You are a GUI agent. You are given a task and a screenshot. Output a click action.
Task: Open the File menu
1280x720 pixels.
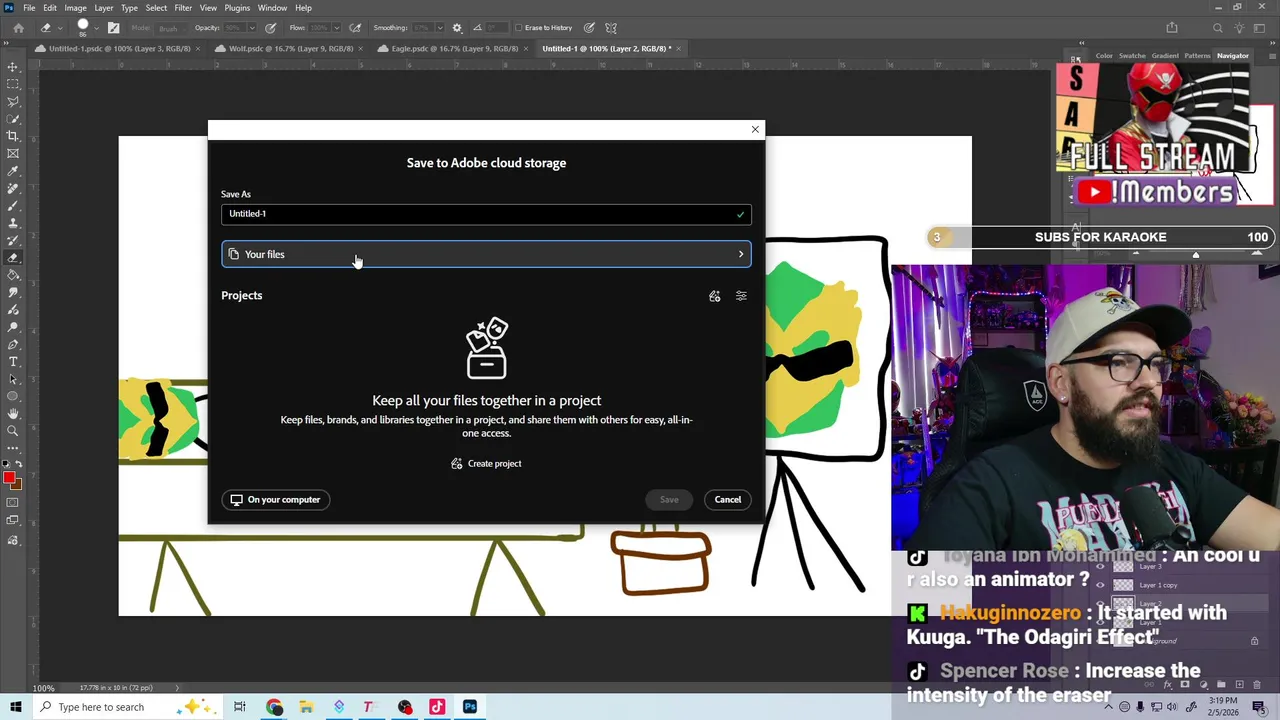point(29,8)
